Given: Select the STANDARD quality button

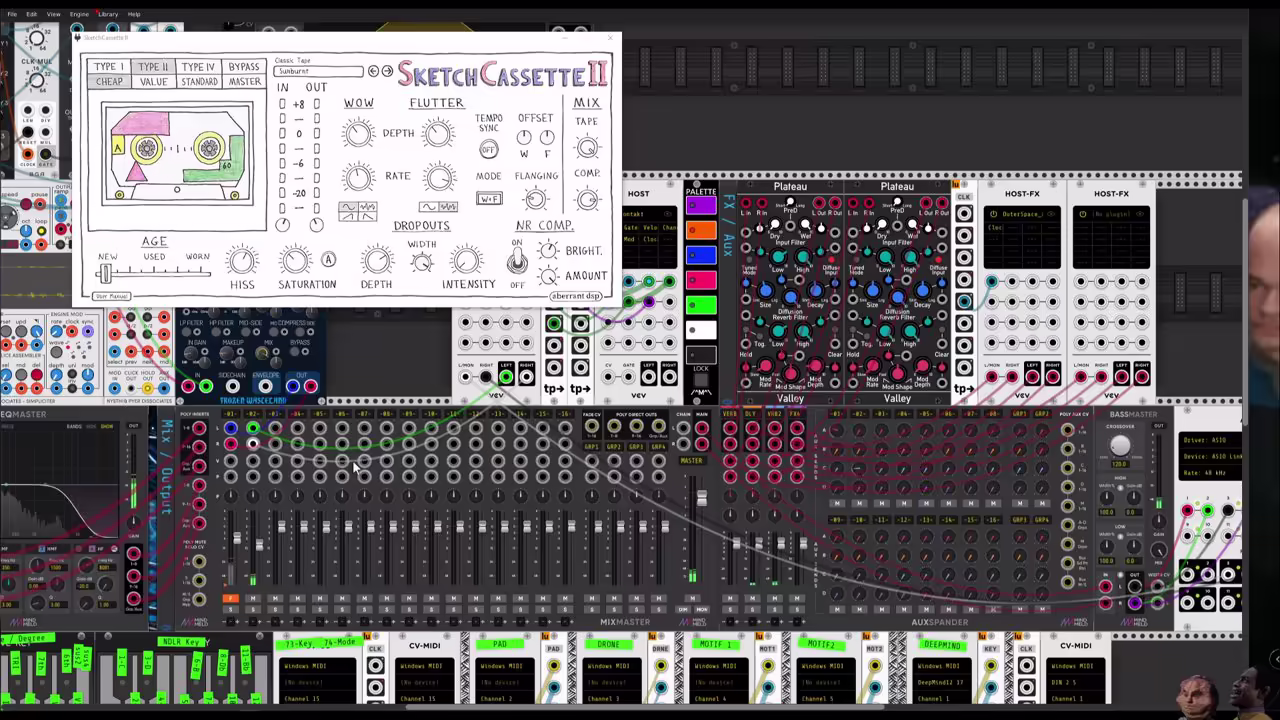Looking at the screenshot, I should click(198, 82).
